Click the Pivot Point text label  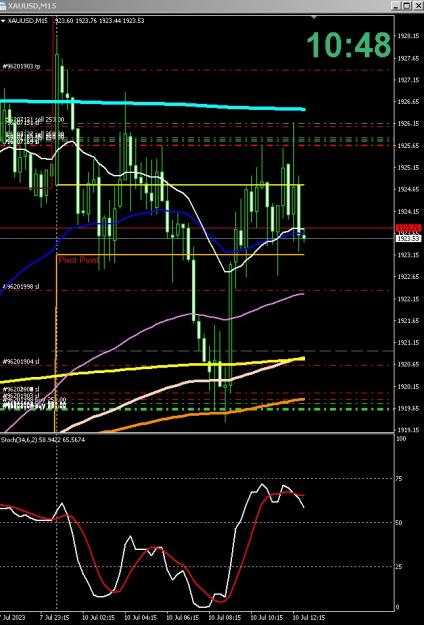point(79,260)
